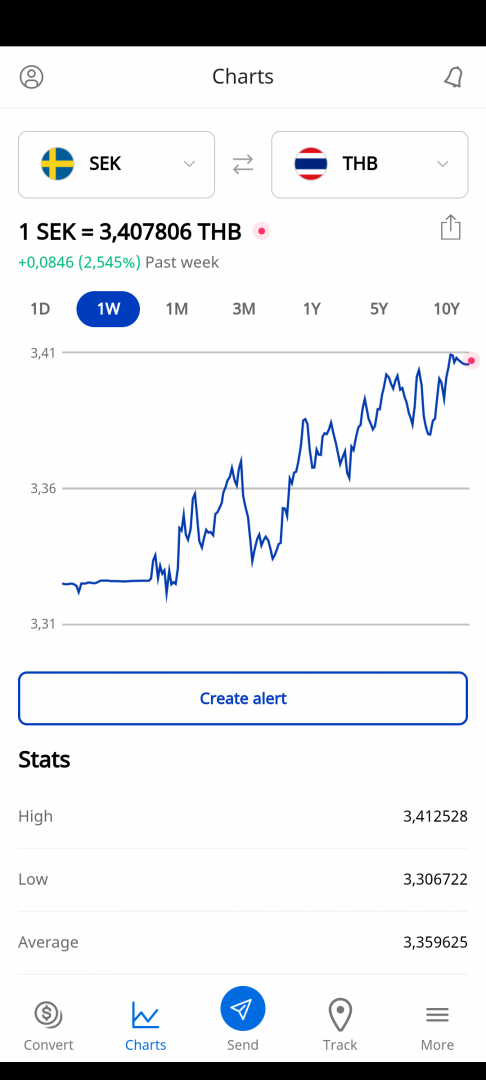Tap the Swedish flag icon
Screen dimensions: 486x1080
pyautogui.click(x=58, y=164)
